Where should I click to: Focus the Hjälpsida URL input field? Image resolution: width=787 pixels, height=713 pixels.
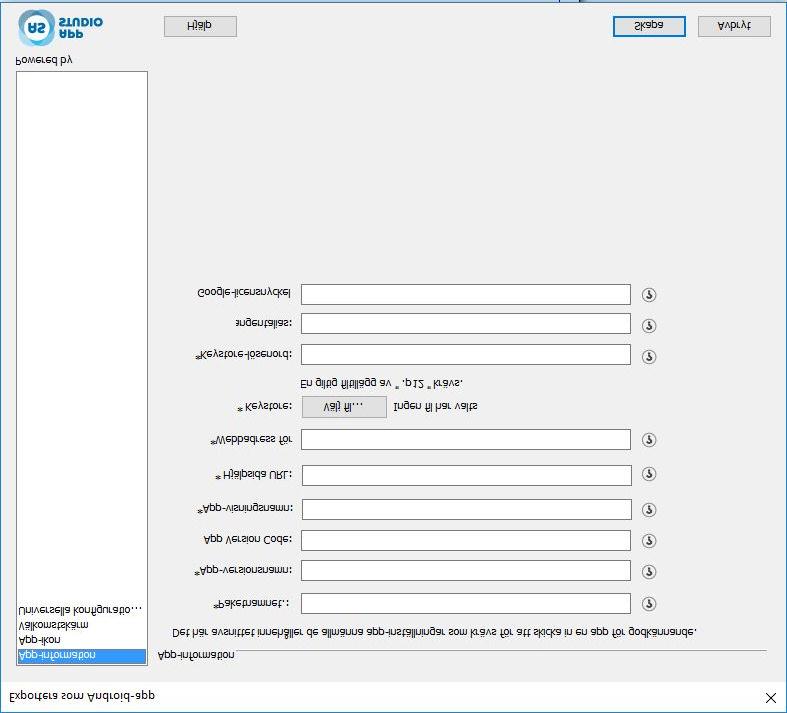click(x=467, y=476)
